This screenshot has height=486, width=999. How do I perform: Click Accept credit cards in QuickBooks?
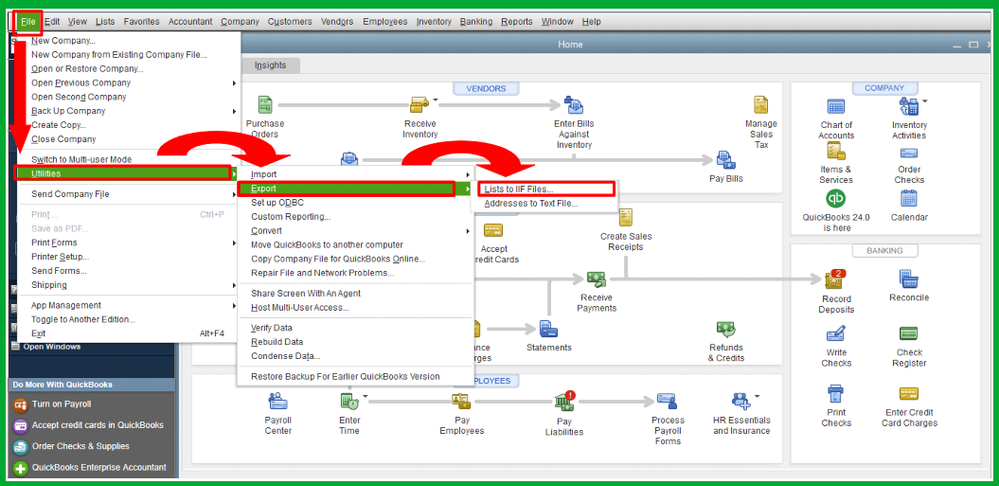click(x=97, y=425)
